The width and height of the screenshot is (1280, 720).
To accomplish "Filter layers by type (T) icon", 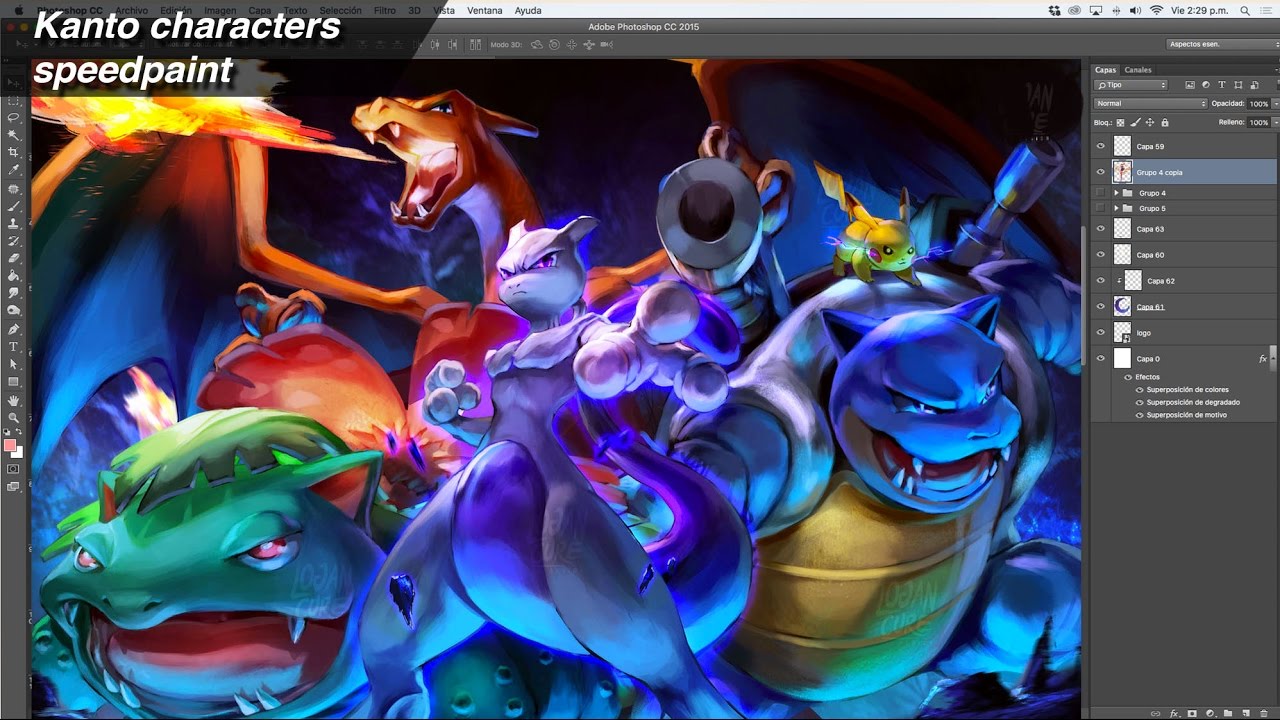I will coord(1222,85).
